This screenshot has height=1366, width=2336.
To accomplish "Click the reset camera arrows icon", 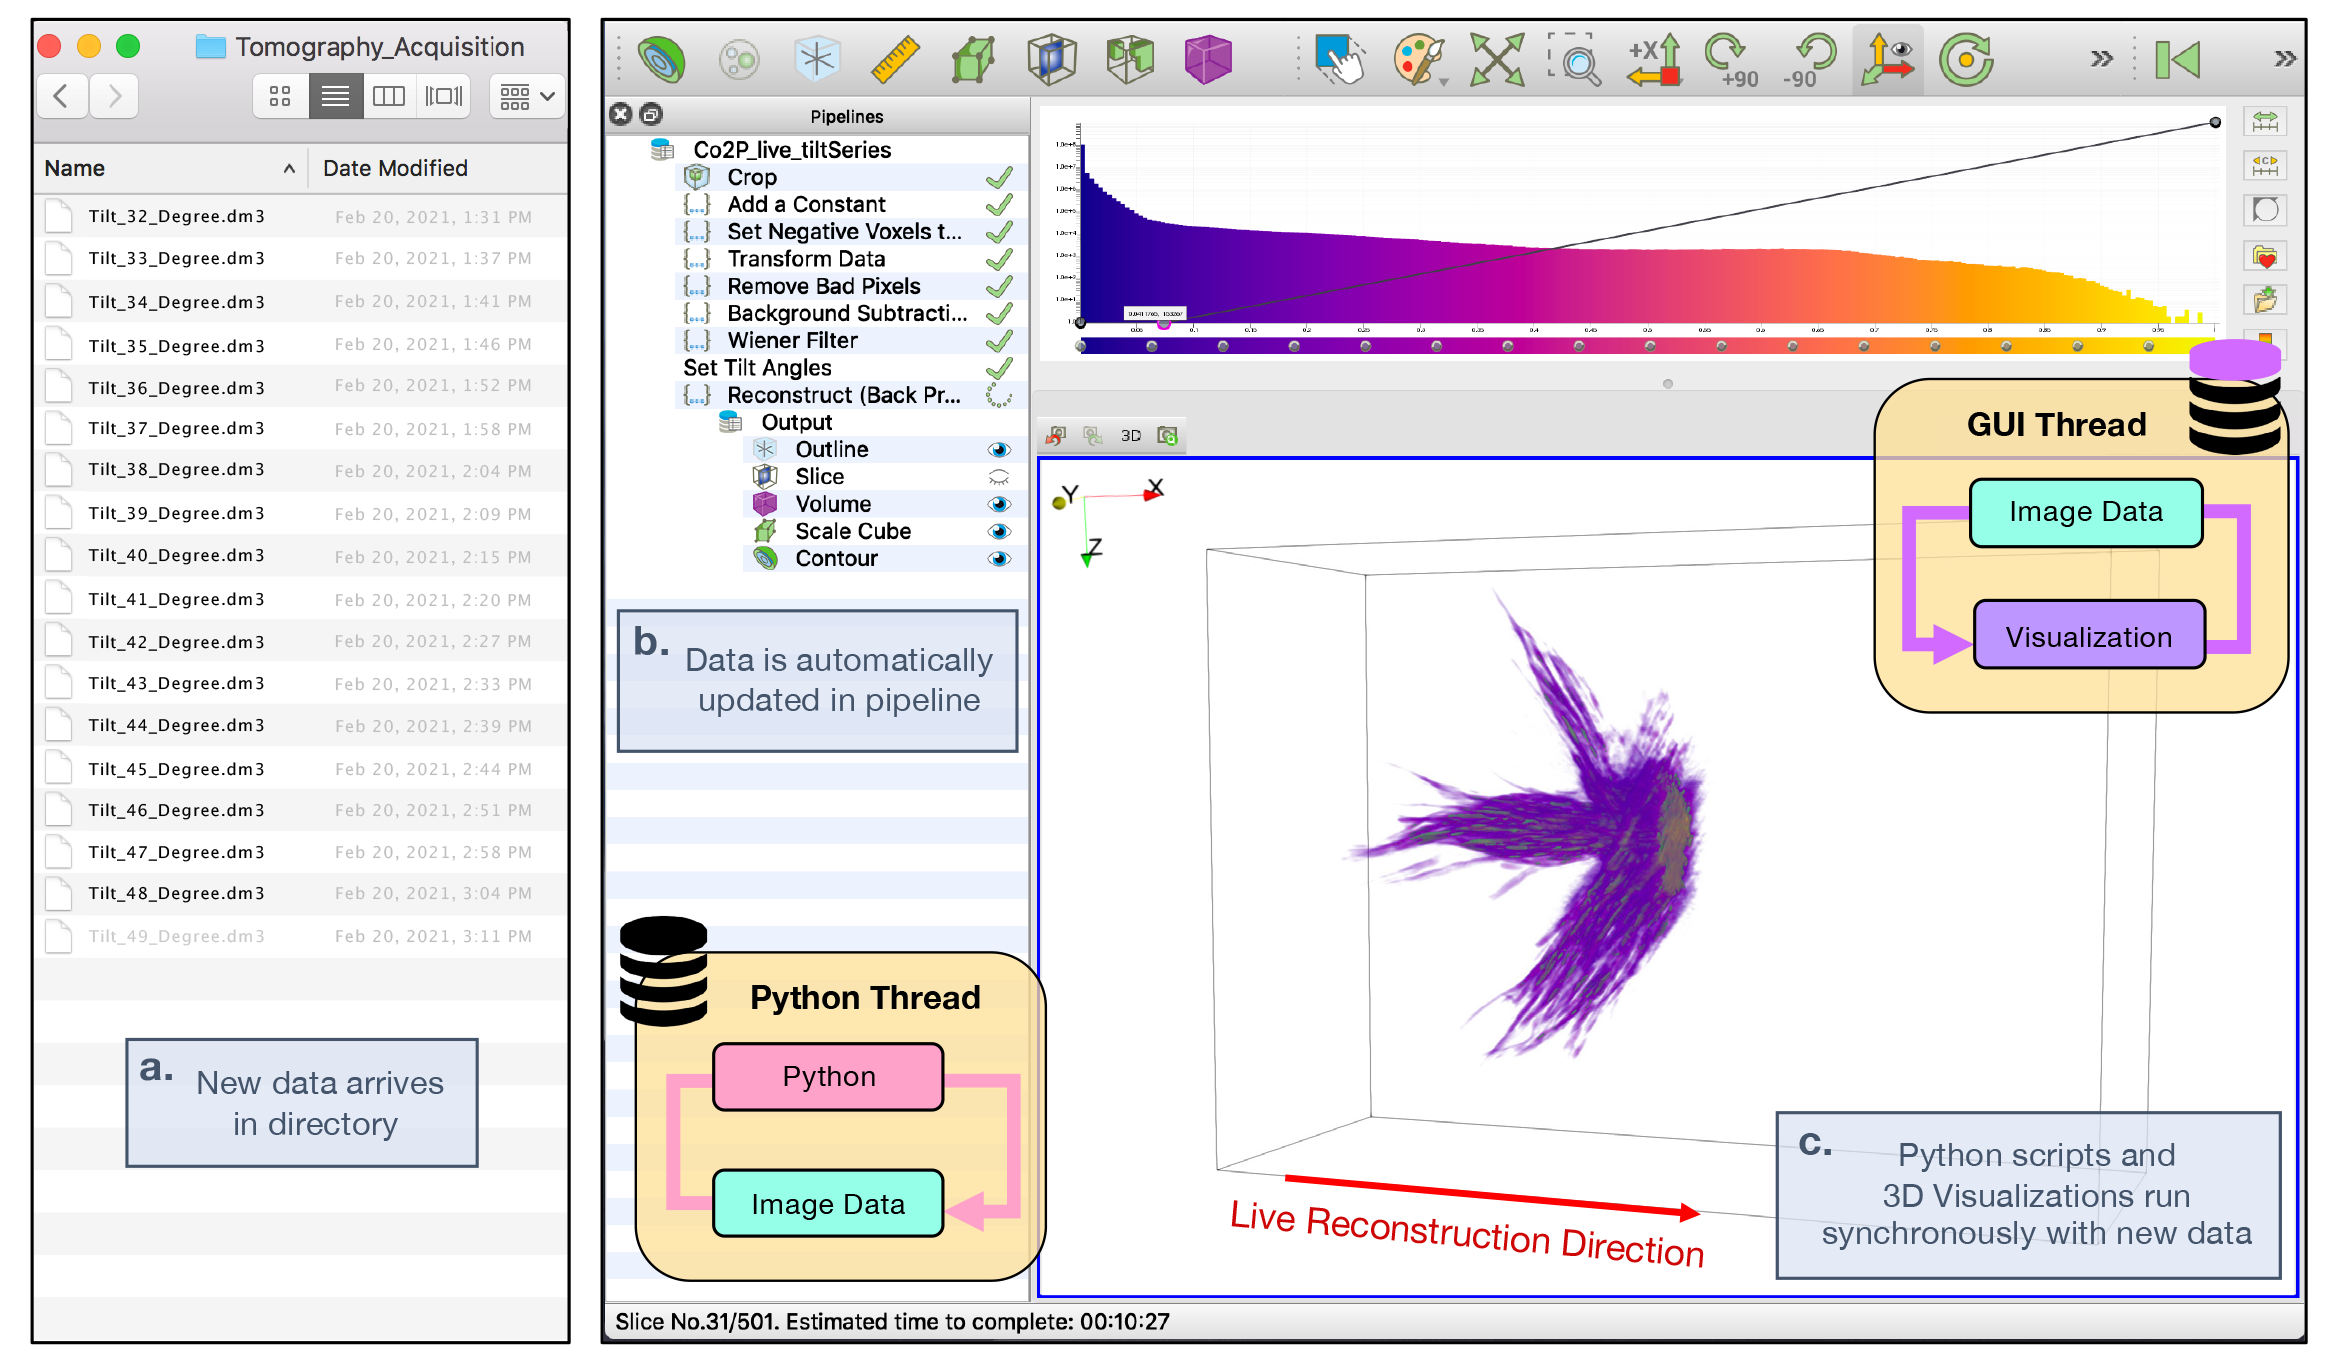I will [1497, 60].
